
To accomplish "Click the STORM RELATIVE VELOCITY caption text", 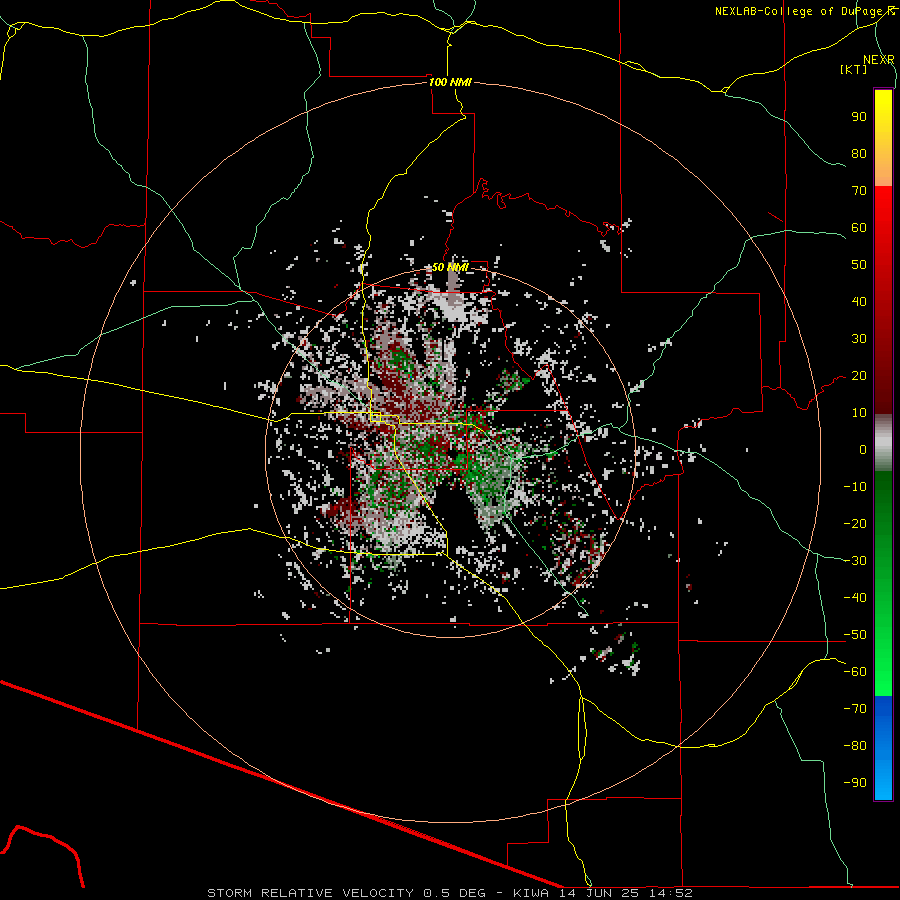I will tap(310, 893).
